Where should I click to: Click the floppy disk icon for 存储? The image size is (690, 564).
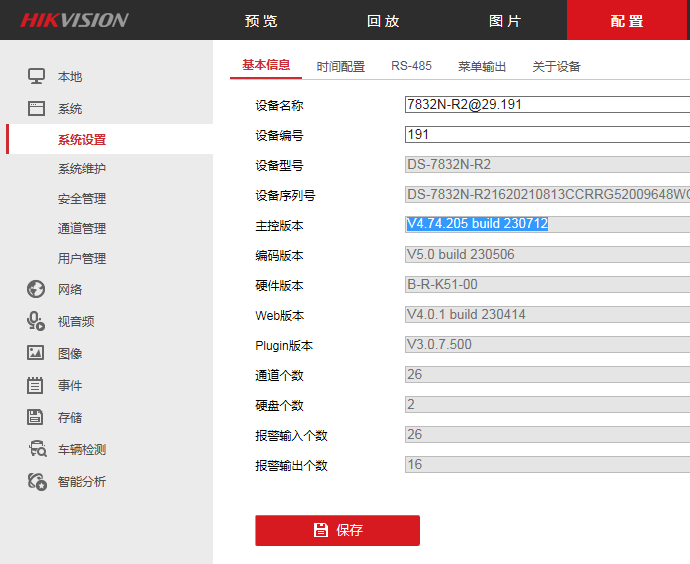(36, 417)
